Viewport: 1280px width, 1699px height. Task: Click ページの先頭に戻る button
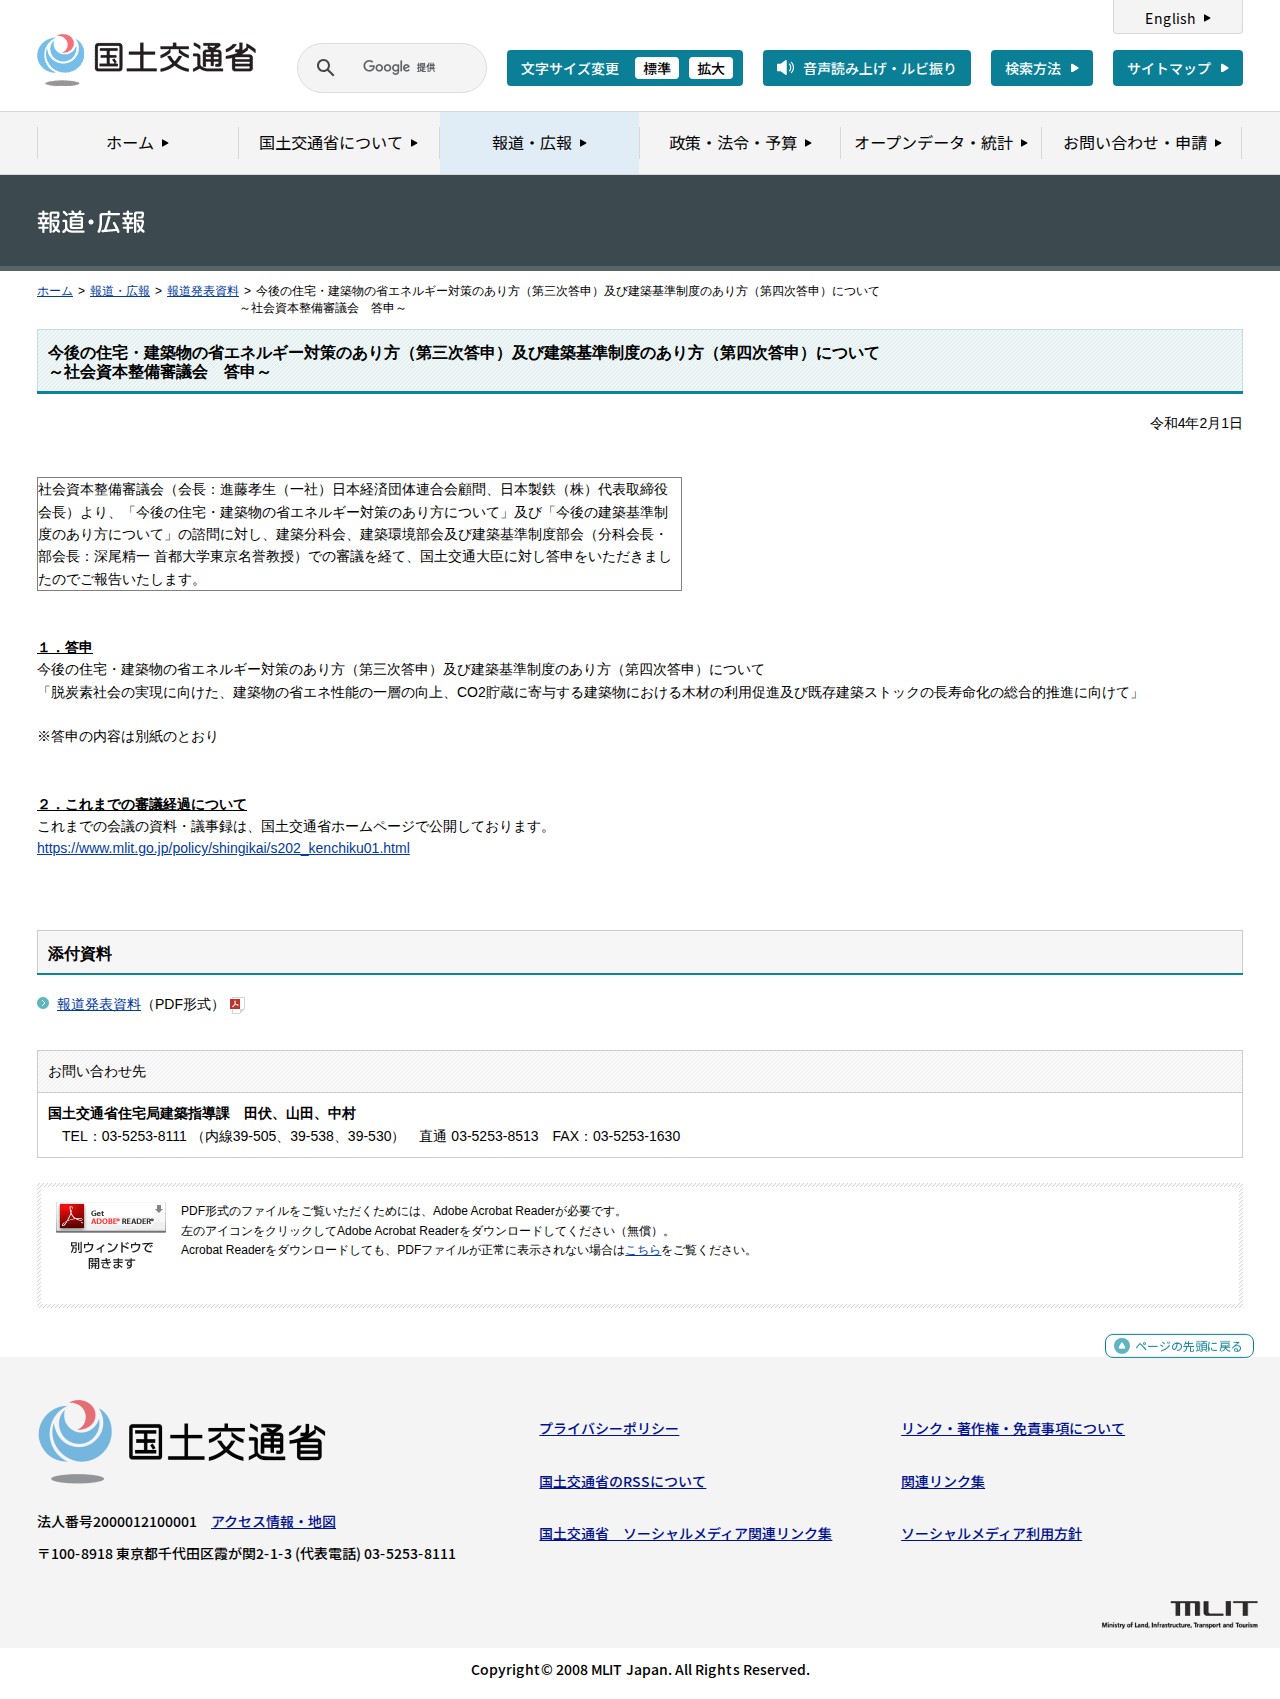coord(1179,1346)
